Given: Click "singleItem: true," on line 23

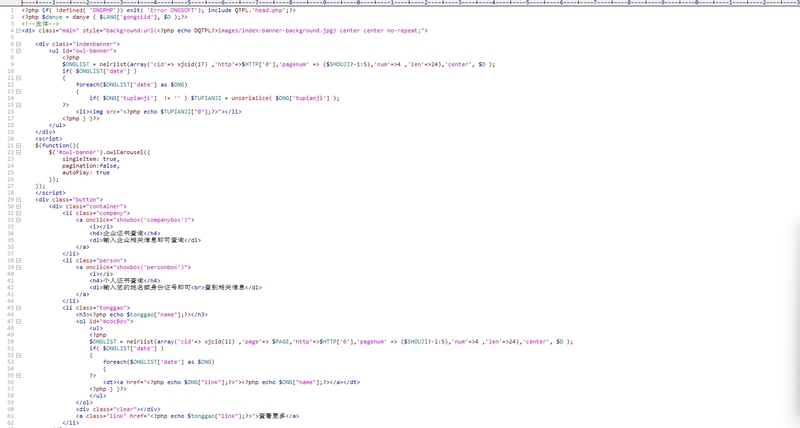Looking at the screenshot, I should pyautogui.click(x=91, y=159).
